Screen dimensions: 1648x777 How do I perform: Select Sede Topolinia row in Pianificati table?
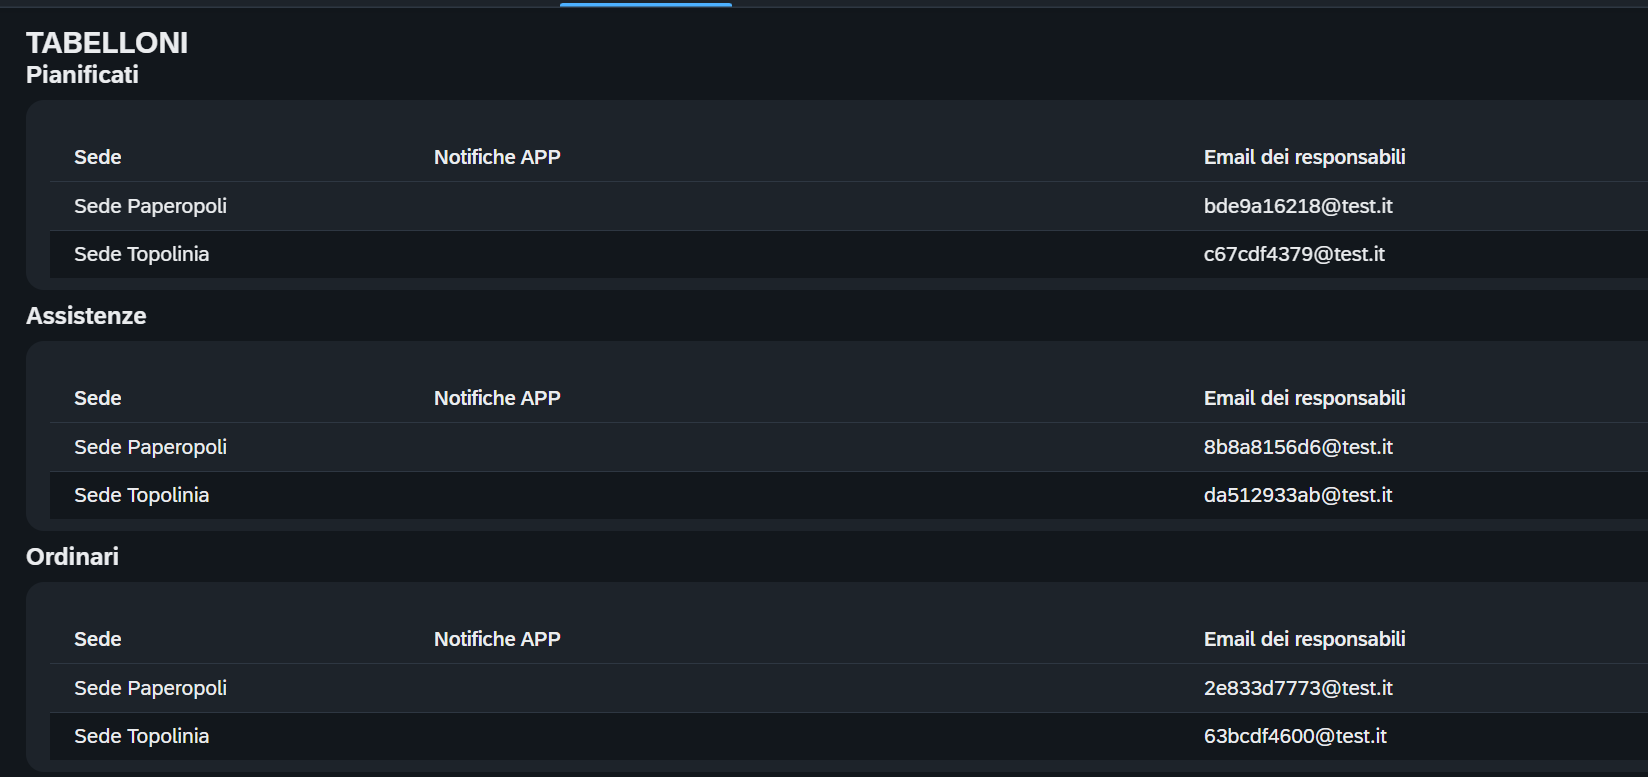pos(141,254)
